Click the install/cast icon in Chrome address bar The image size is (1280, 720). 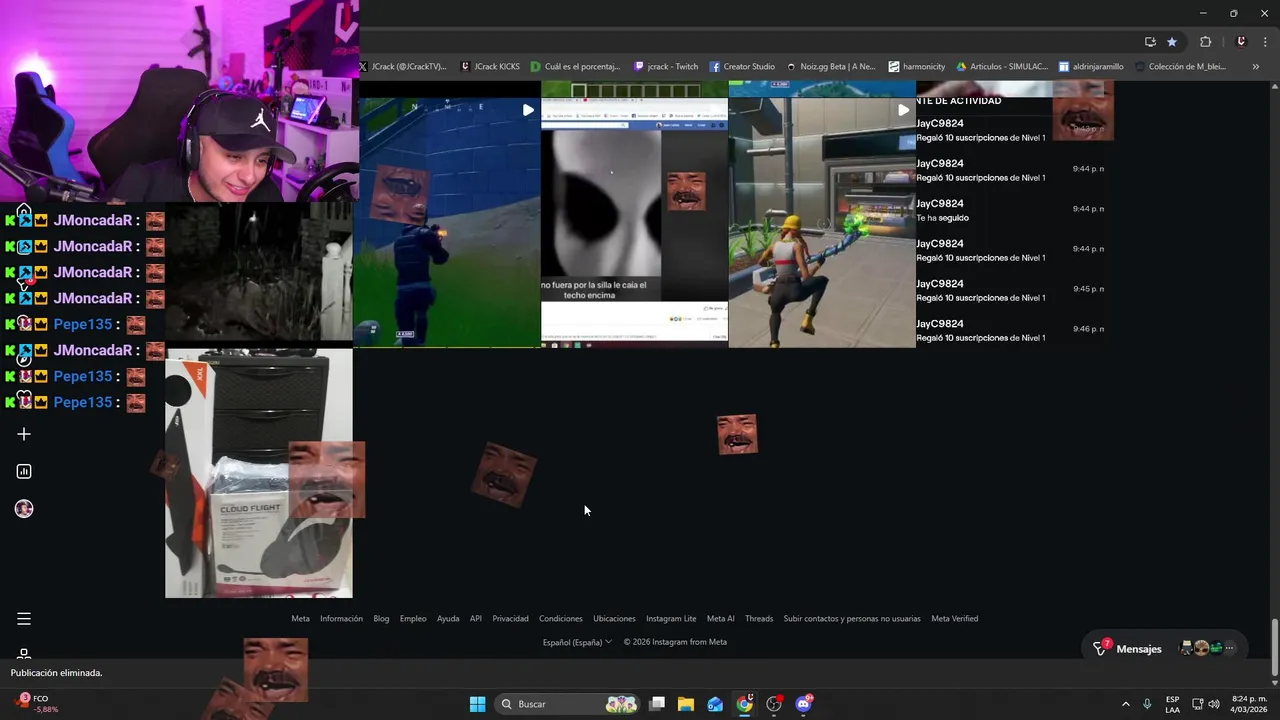(x=1150, y=42)
